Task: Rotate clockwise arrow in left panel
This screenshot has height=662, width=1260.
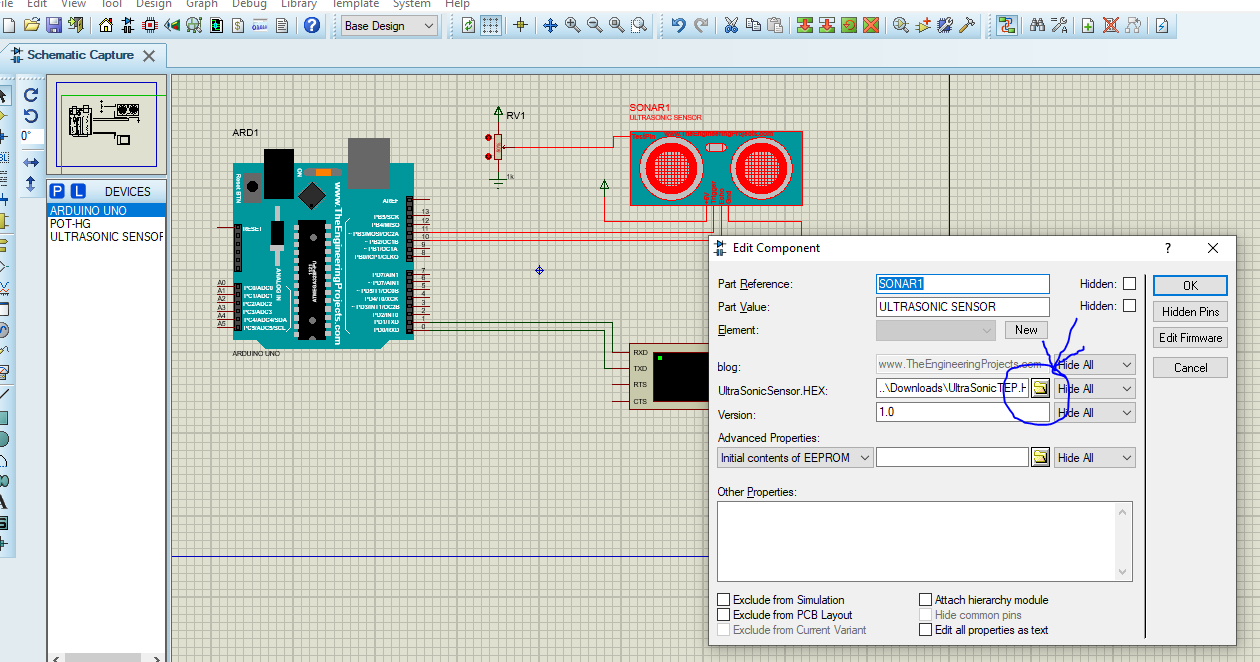Action: pos(31,95)
